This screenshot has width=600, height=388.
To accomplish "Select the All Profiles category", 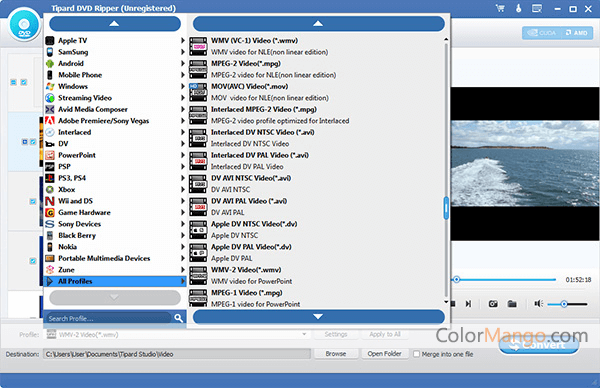I will point(115,282).
